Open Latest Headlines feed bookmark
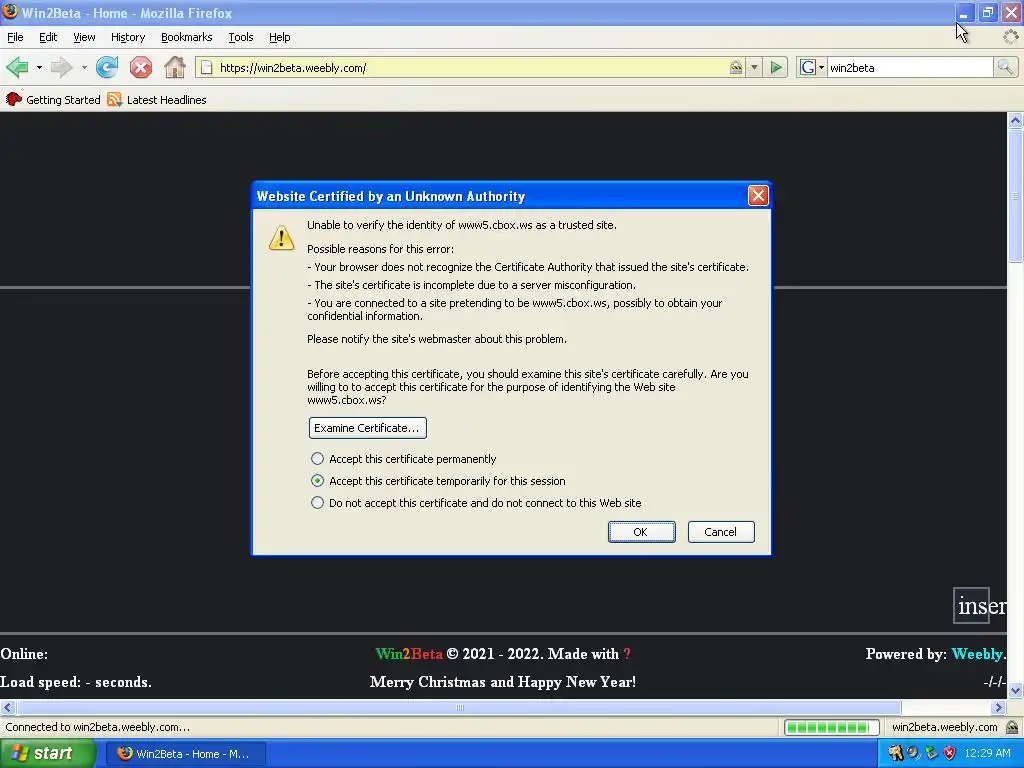The width and height of the screenshot is (1024, 768). click(157, 100)
